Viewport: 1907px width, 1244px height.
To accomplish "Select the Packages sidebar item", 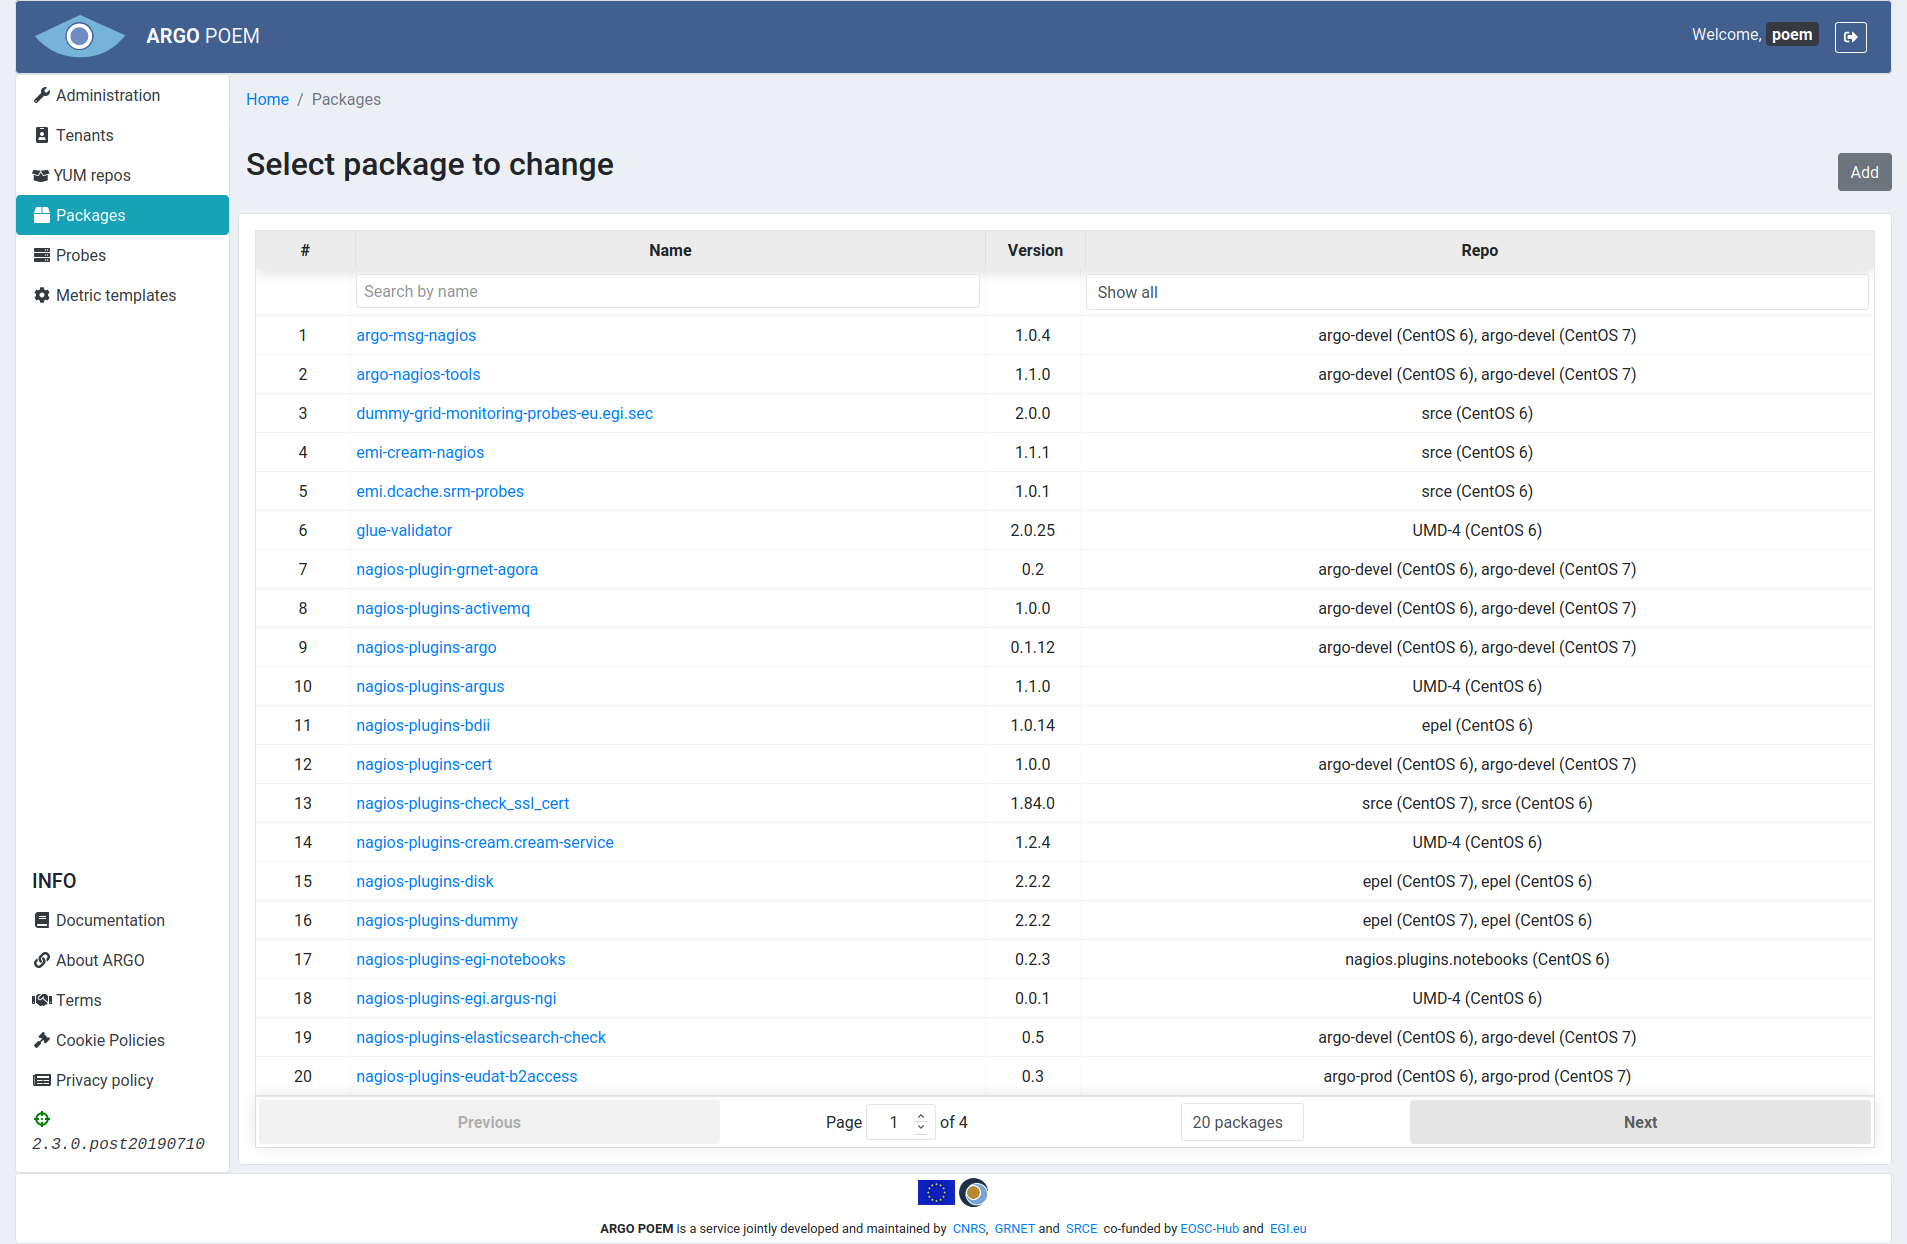I will pyautogui.click(x=122, y=215).
